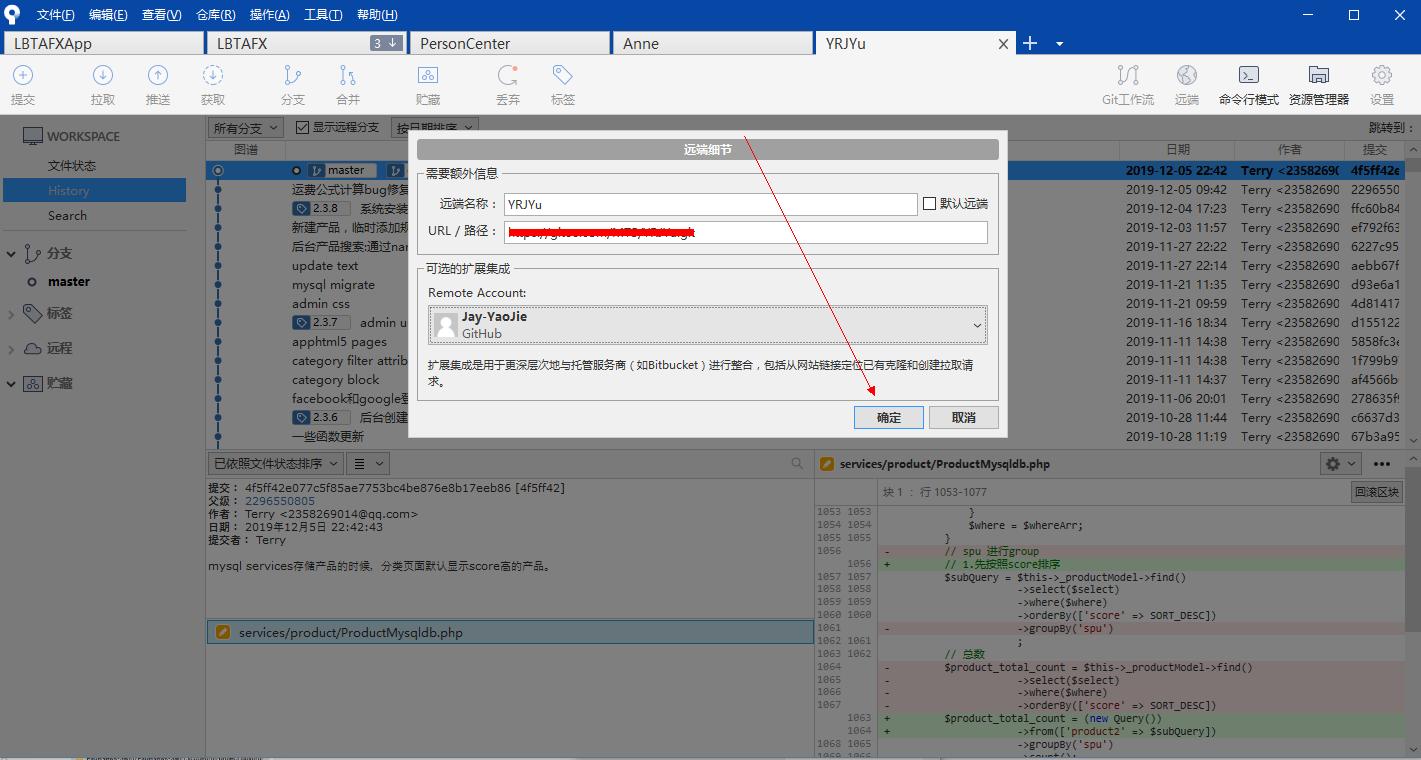
Task: Open the 操作(A) menu
Action: pyautogui.click(x=270, y=15)
